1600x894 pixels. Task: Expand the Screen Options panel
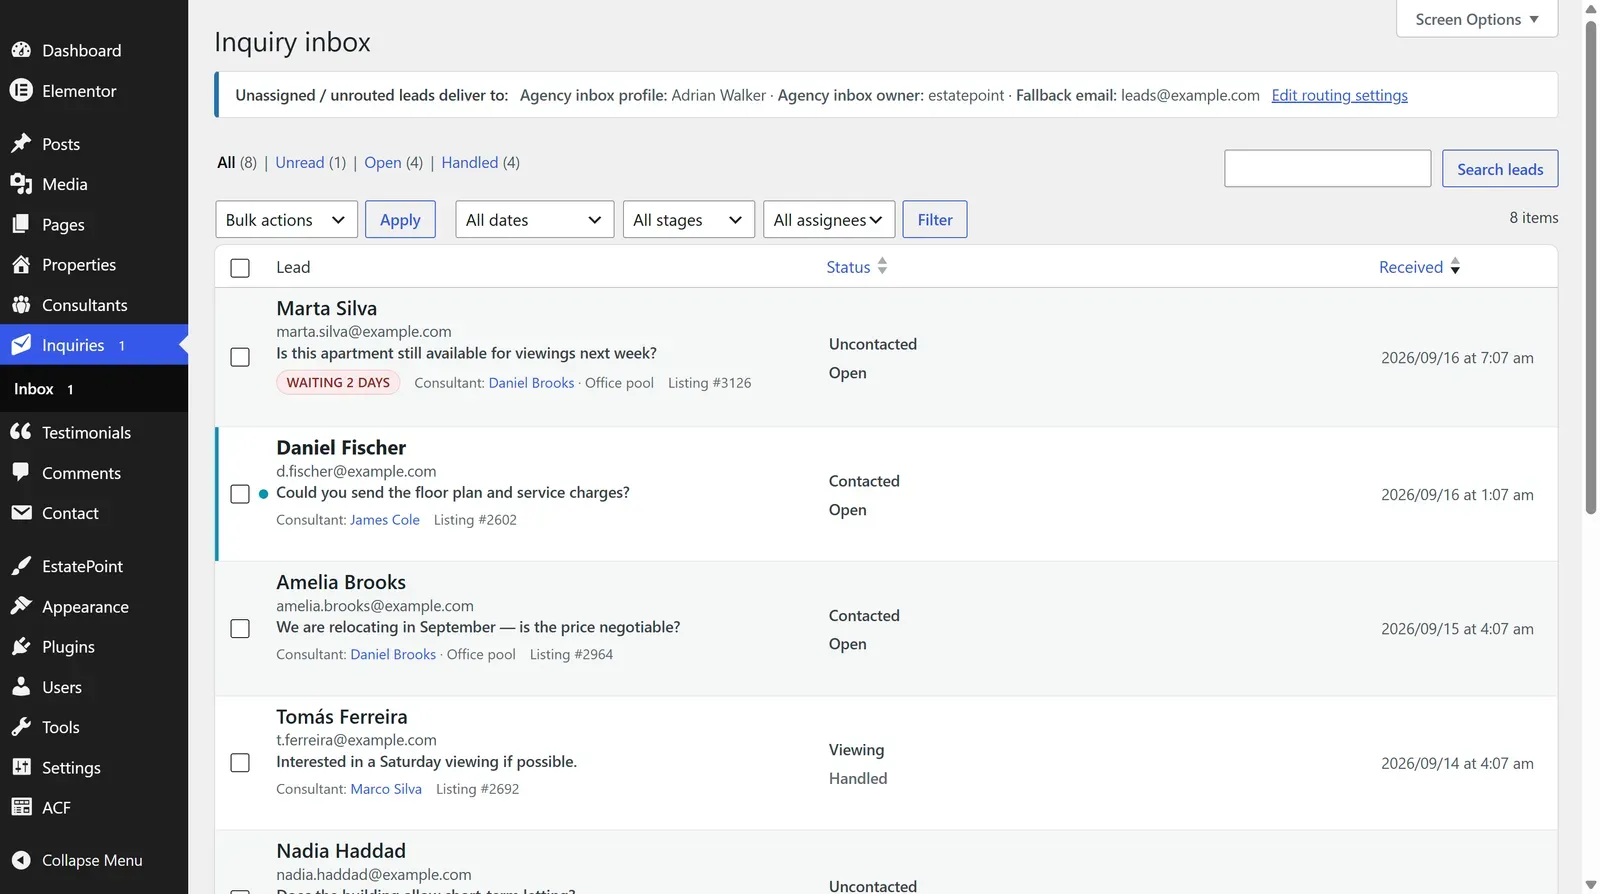point(1477,19)
